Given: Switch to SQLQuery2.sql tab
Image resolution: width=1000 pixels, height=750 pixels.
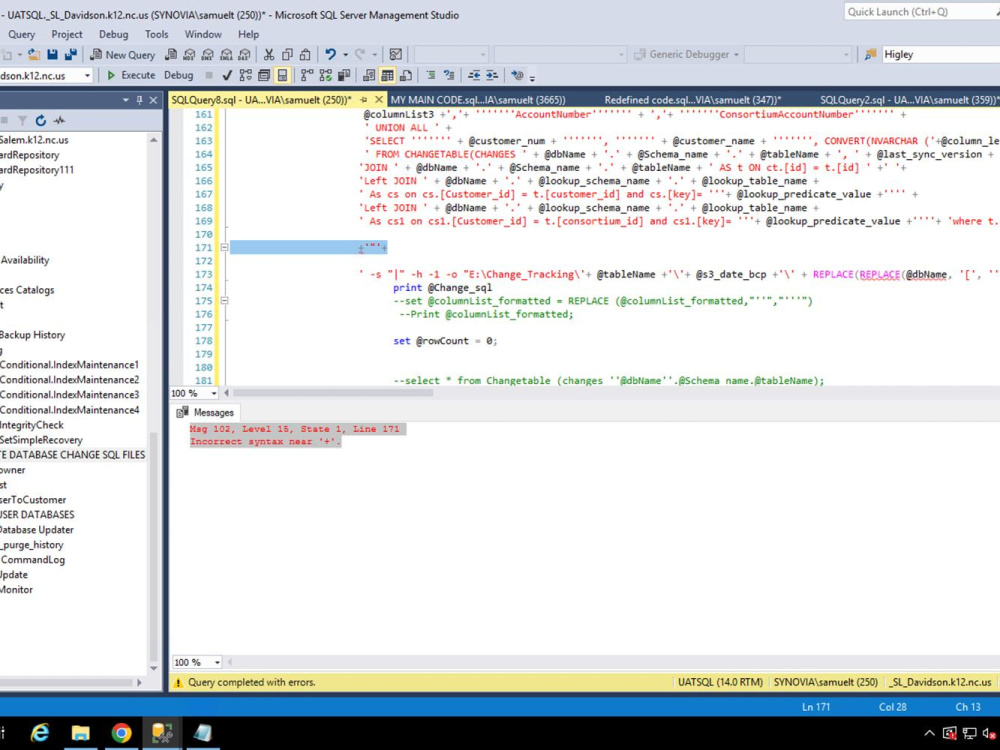Looking at the screenshot, I should [x=908, y=100].
